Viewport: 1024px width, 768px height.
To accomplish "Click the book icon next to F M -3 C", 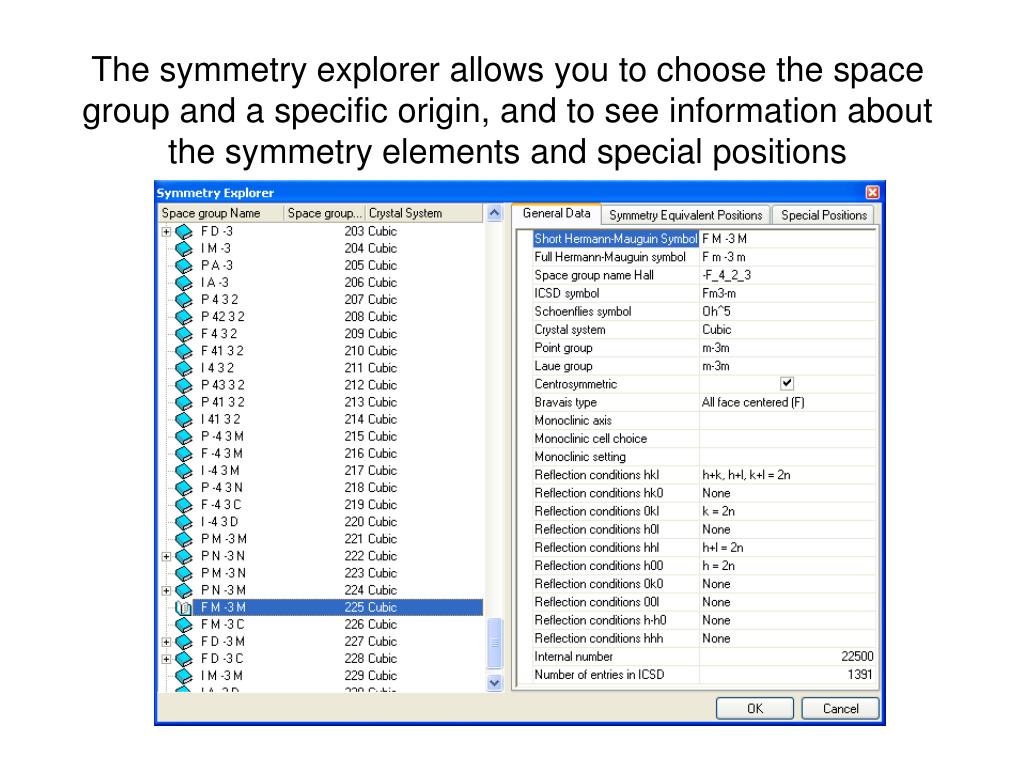I will (x=184, y=625).
